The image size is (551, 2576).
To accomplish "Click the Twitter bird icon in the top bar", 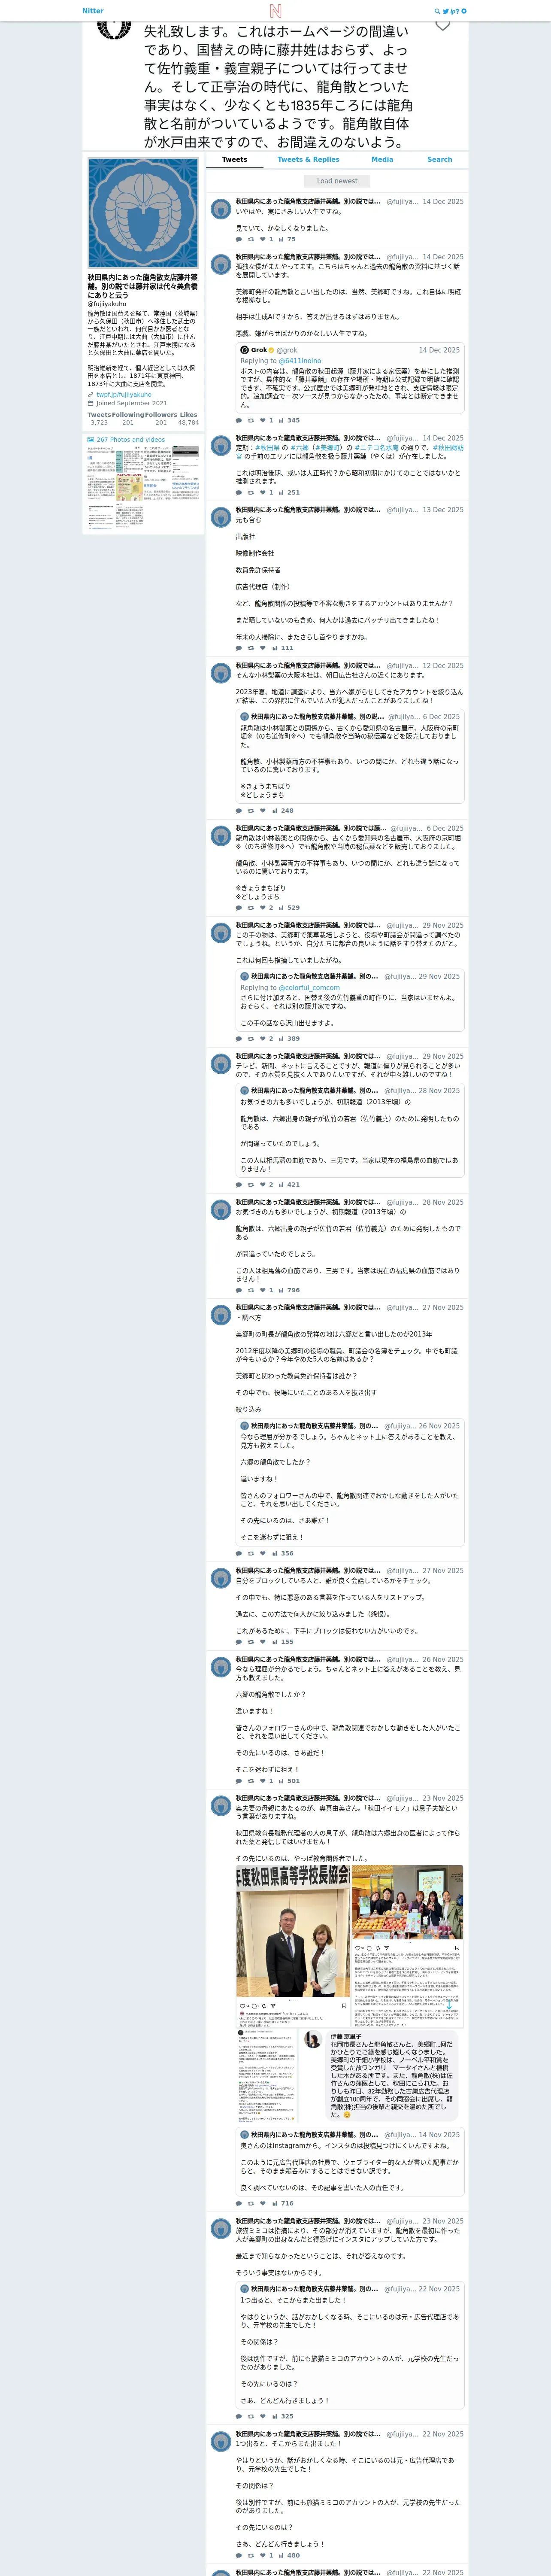I will click(446, 11).
